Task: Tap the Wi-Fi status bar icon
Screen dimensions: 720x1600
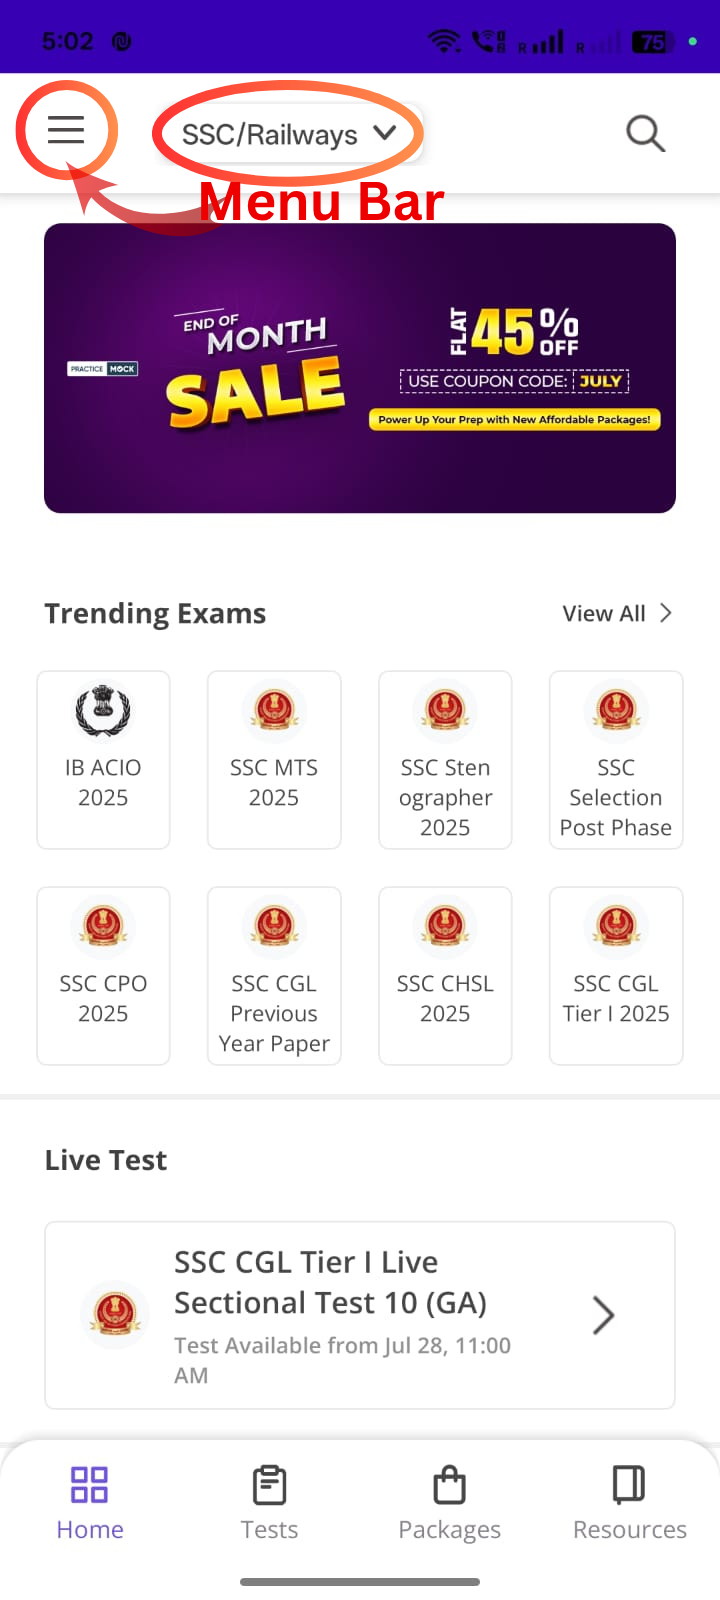Action: [443, 42]
